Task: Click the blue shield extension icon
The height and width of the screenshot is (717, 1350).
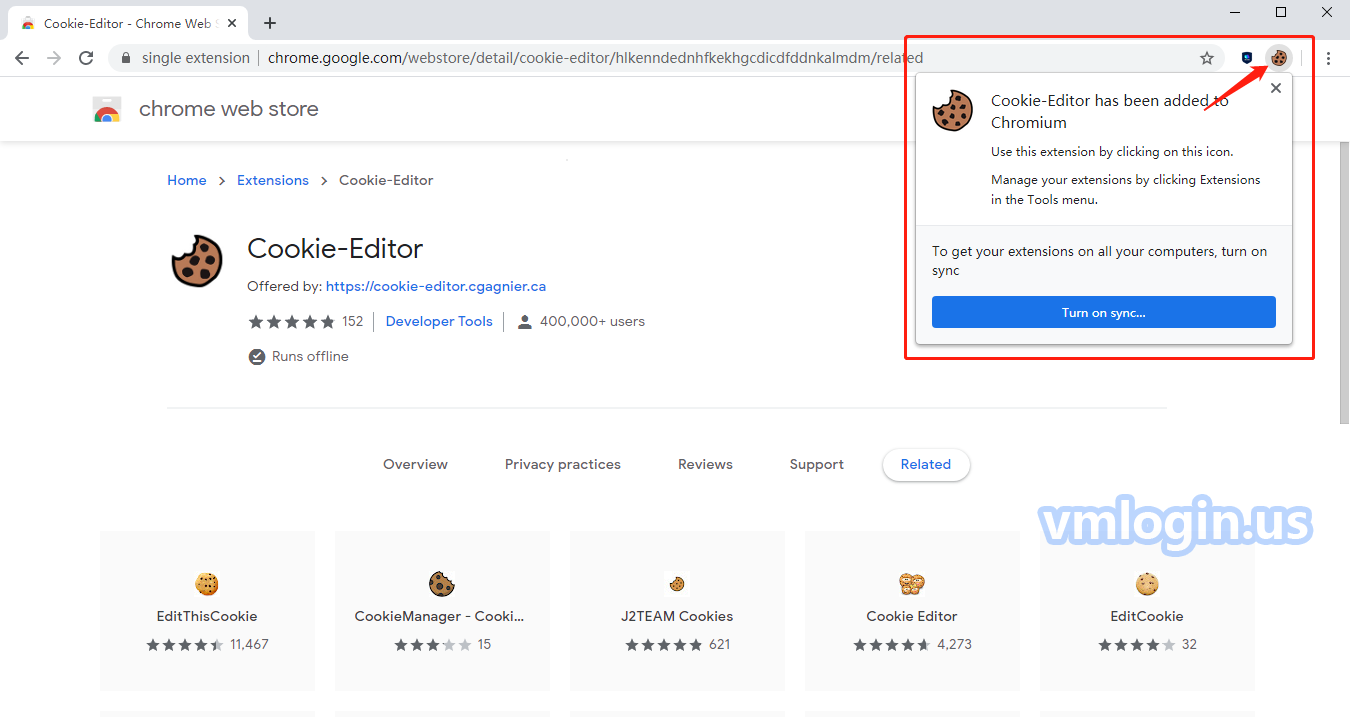Action: tap(1247, 58)
